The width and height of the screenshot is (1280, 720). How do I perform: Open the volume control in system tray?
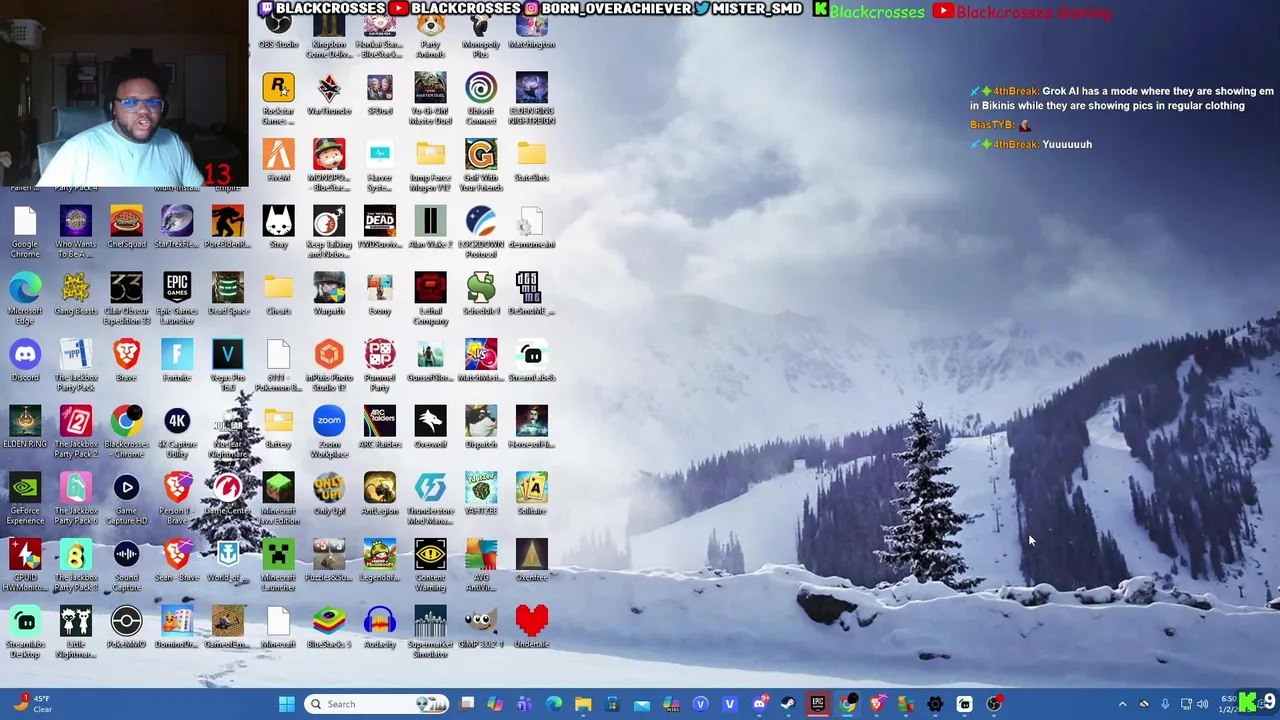tap(1202, 704)
